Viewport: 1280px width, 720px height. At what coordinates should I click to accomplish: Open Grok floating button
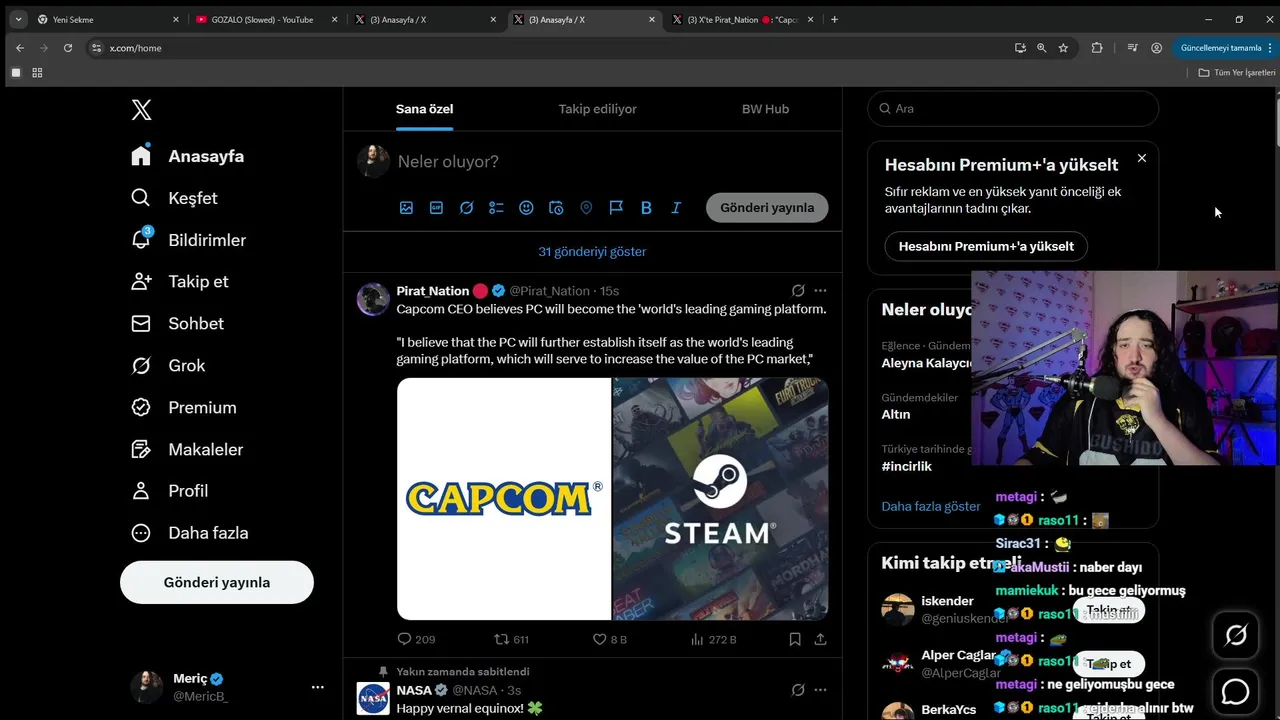coord(1236,635)
